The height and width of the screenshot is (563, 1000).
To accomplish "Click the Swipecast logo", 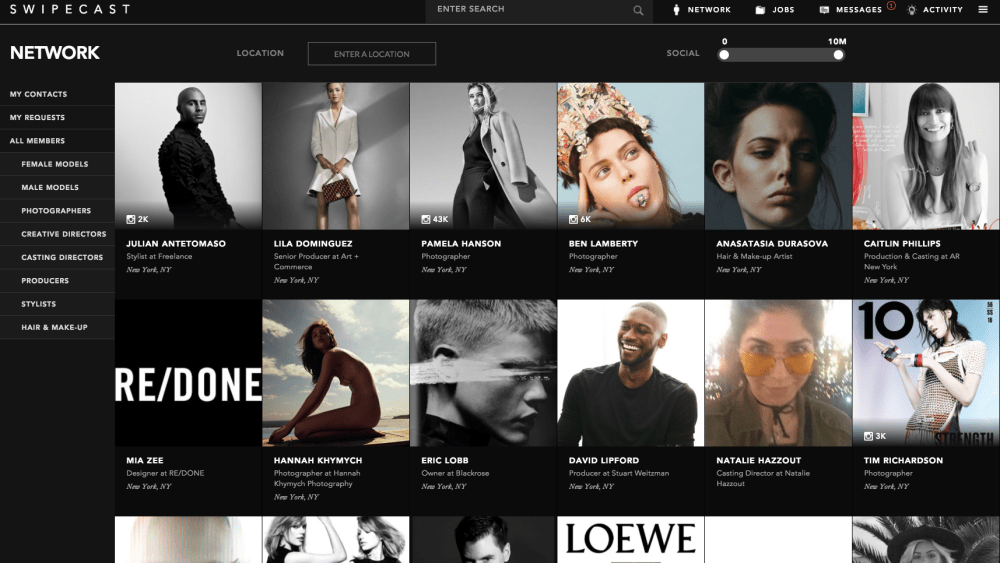I will (x=70, y=9).
